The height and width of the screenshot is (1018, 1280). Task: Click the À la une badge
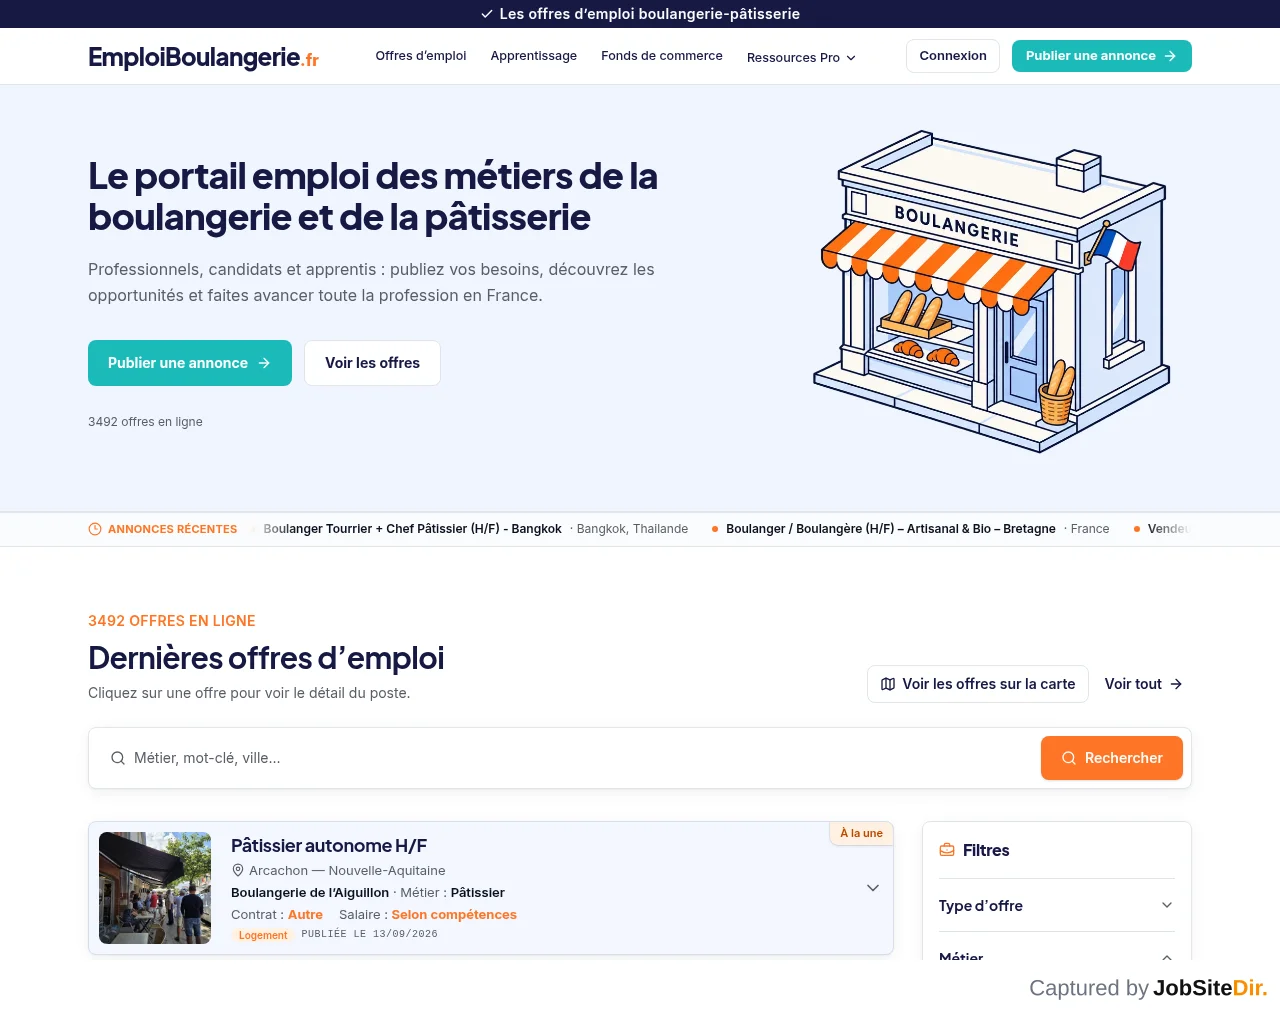click(x=861, y=833)
